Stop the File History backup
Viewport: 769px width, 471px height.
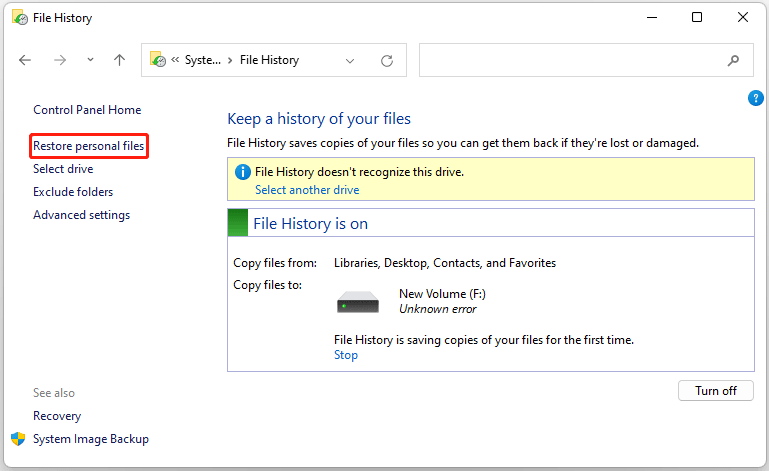click(x=346, y=355)
